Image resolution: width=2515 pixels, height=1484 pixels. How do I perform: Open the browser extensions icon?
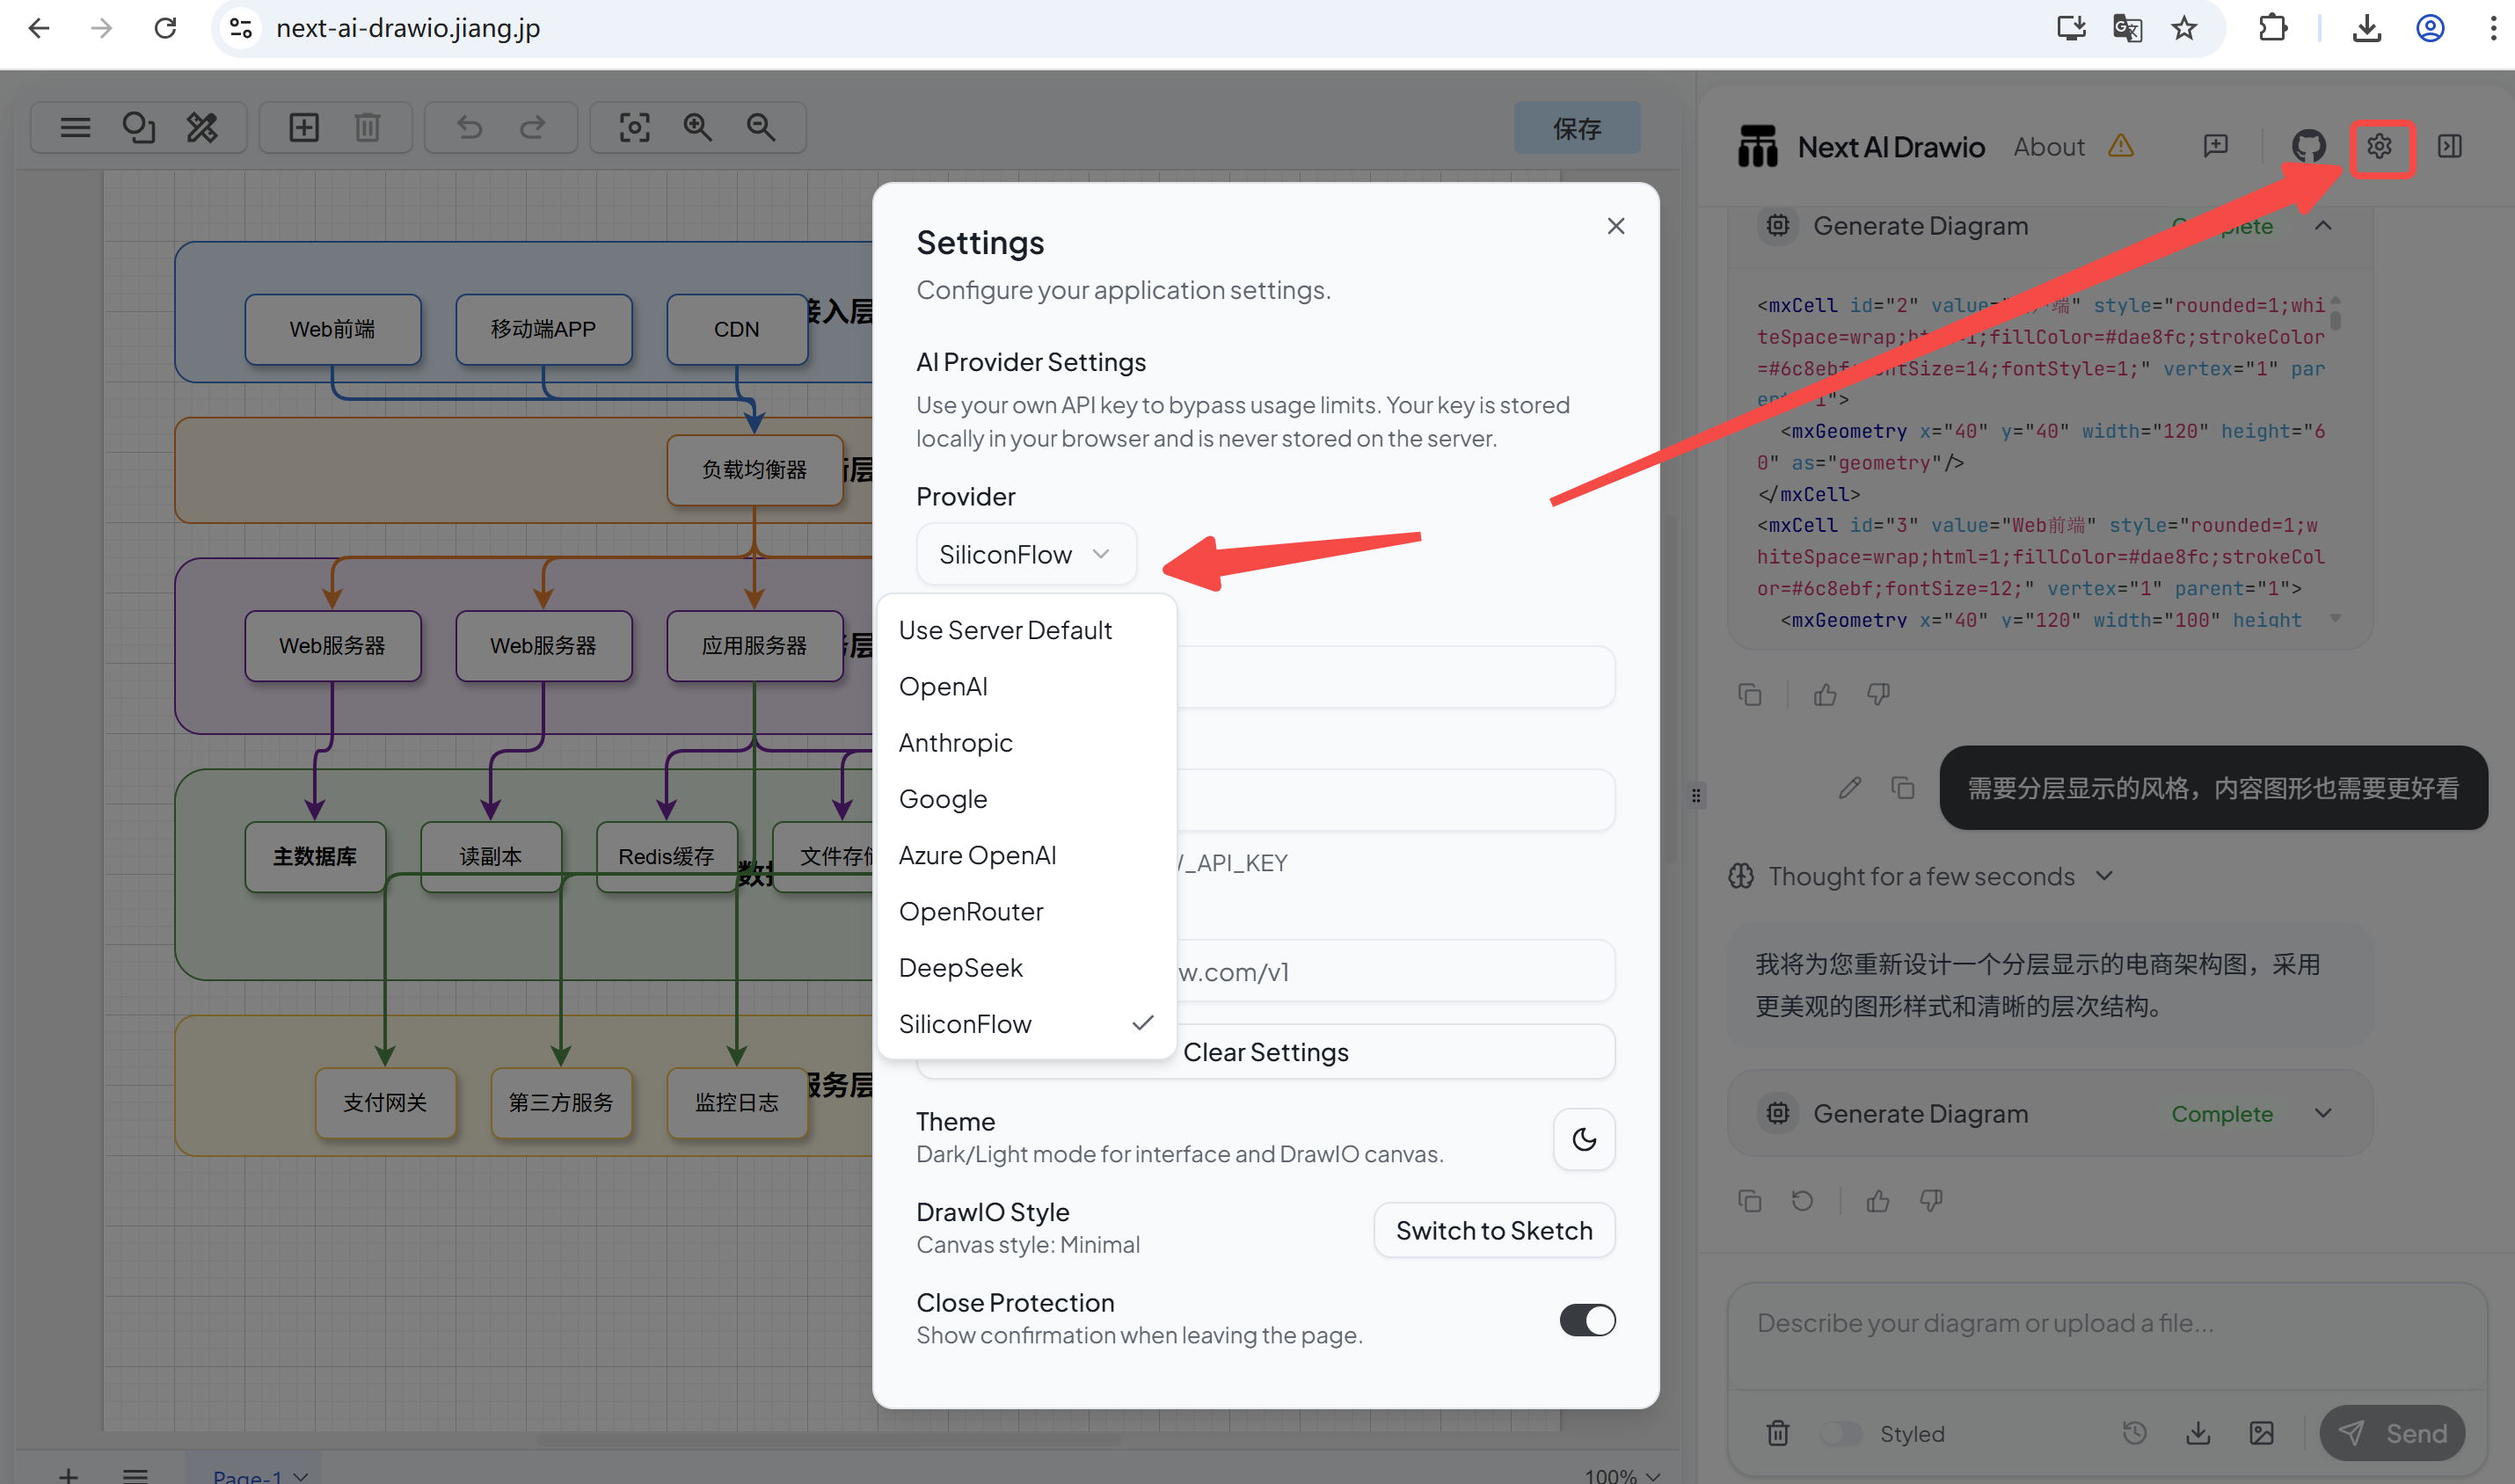coord(2273,28)
